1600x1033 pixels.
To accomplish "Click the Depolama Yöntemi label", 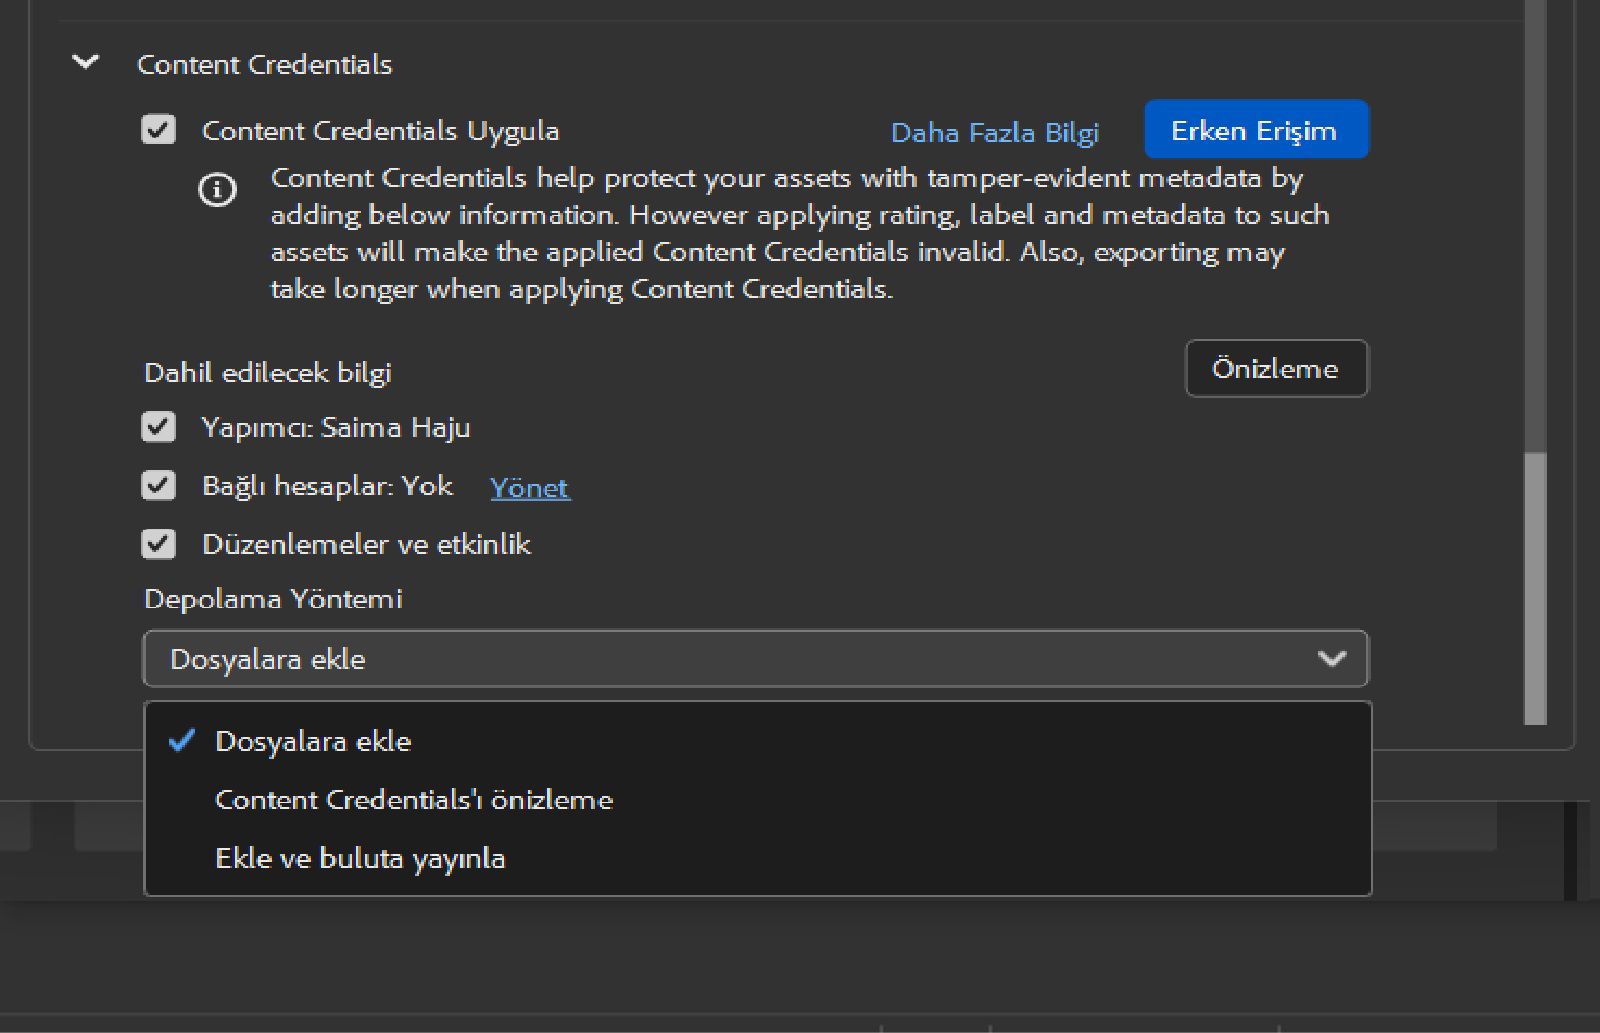I will [x=274, y=599].
